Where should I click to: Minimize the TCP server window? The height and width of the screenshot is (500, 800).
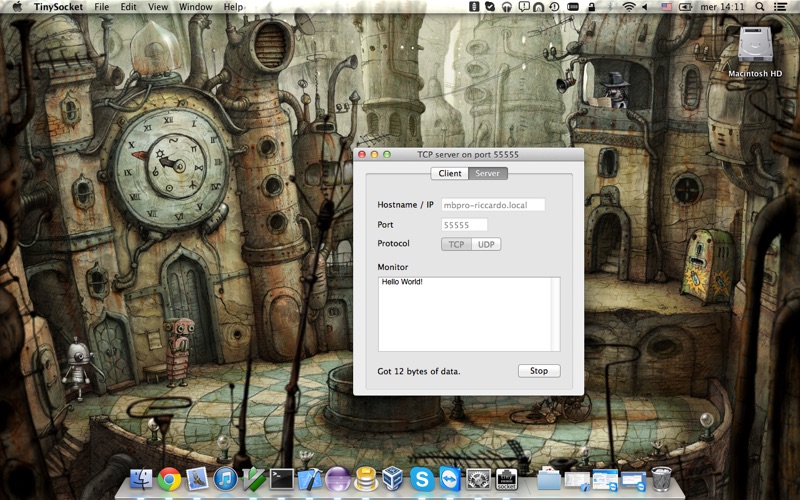[374, 155]
